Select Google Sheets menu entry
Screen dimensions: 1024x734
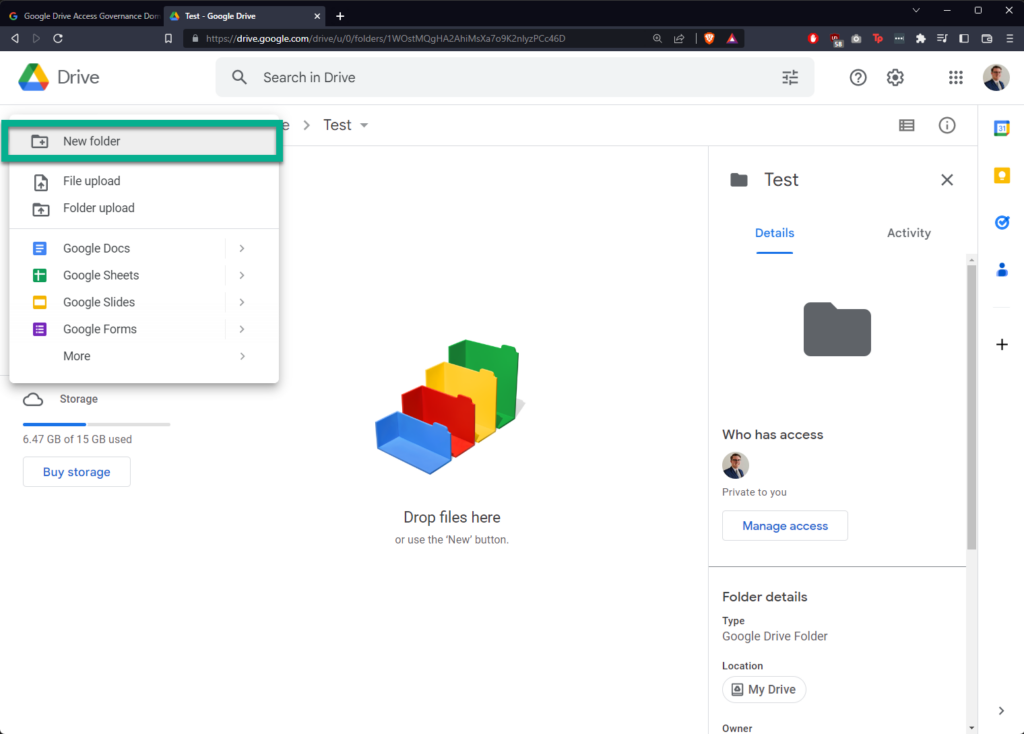coord(118,276)
